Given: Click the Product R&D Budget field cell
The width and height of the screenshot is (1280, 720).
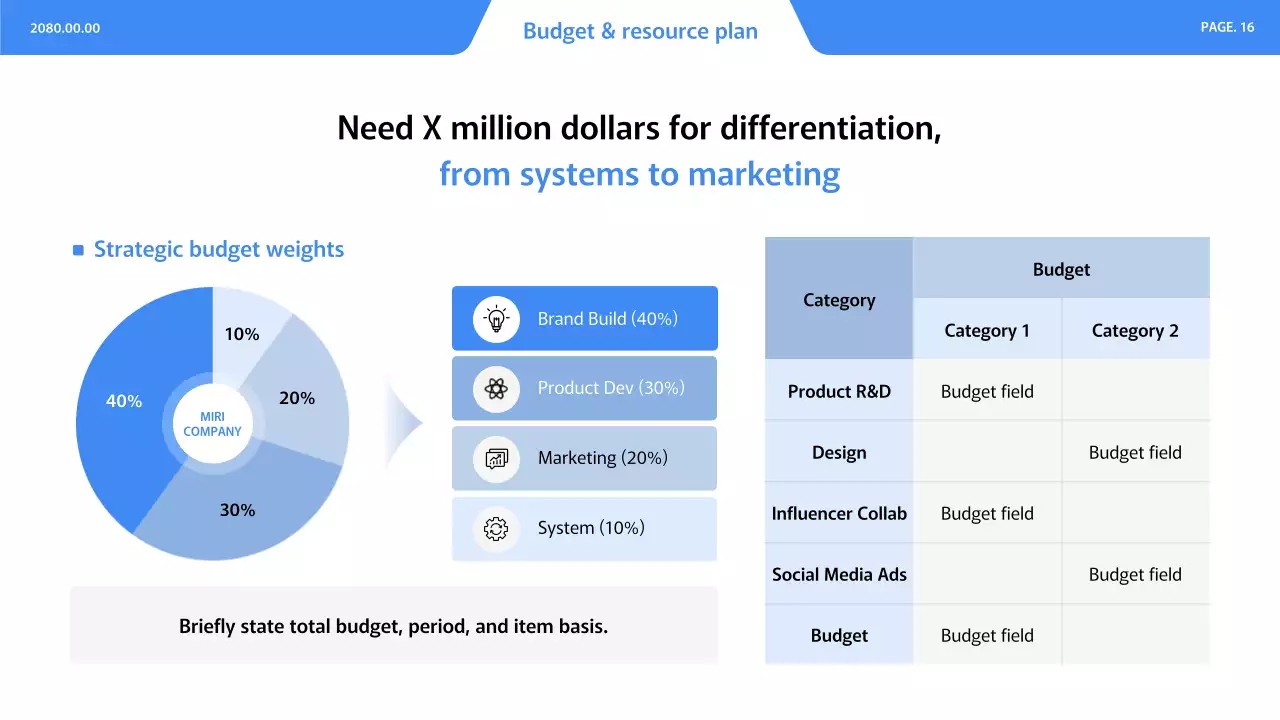Looking at the screenshot, I should [986, 392].
